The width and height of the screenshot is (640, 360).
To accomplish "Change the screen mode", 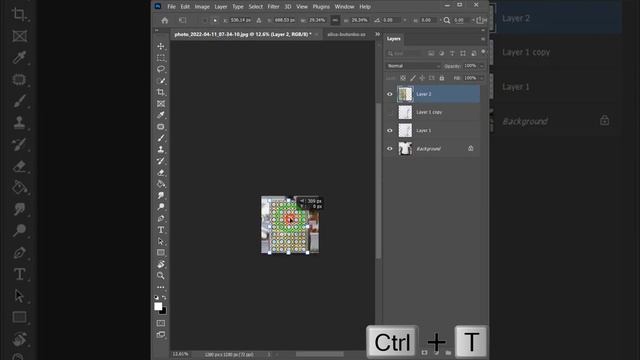I will (161, 335).
